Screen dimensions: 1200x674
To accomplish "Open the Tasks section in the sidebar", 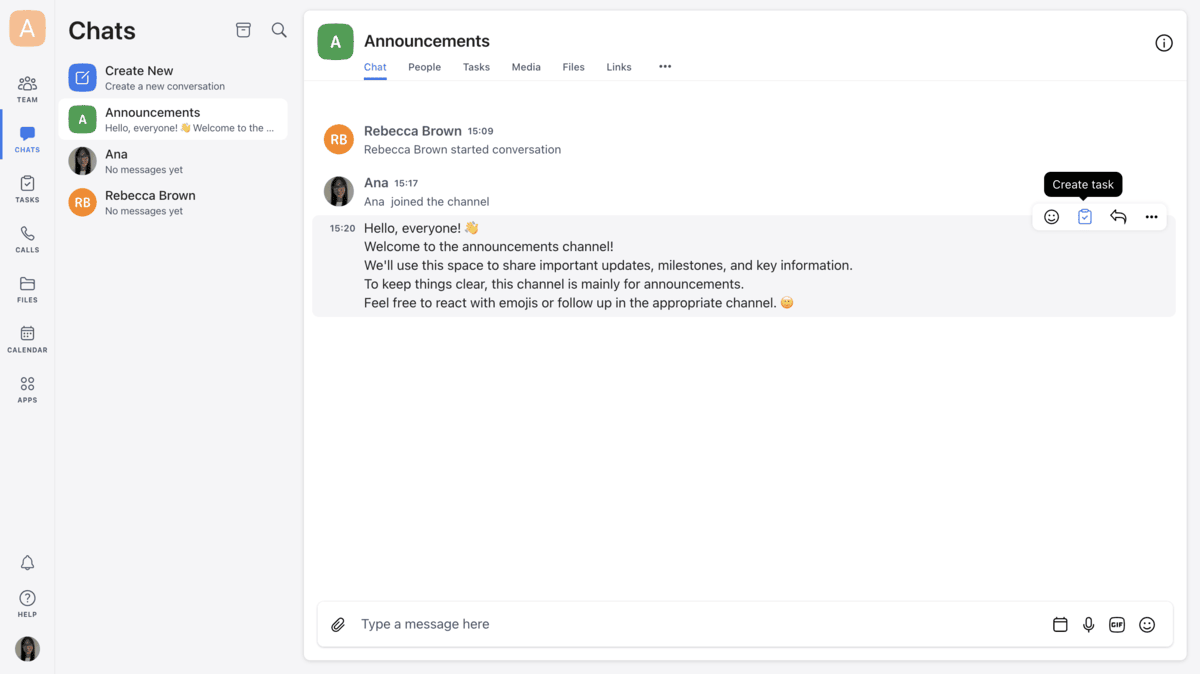I will [27, 188].
